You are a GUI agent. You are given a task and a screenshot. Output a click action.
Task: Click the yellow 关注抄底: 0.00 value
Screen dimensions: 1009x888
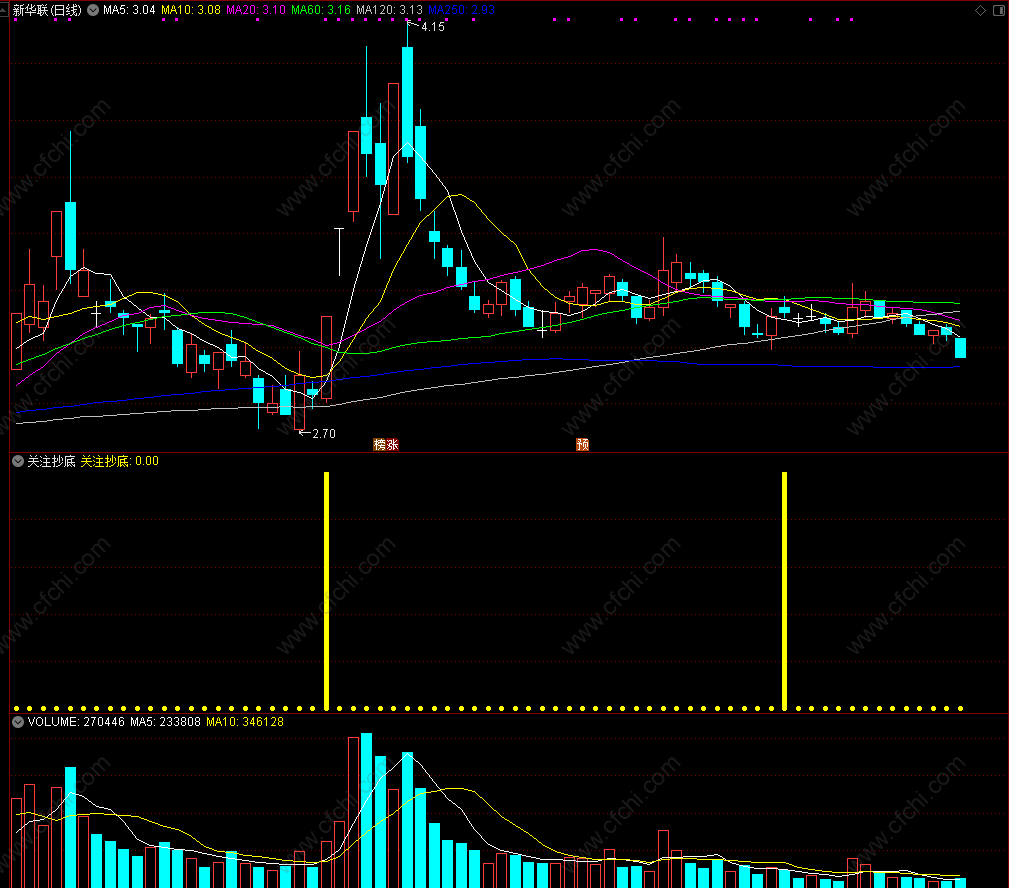pos(120,461)
